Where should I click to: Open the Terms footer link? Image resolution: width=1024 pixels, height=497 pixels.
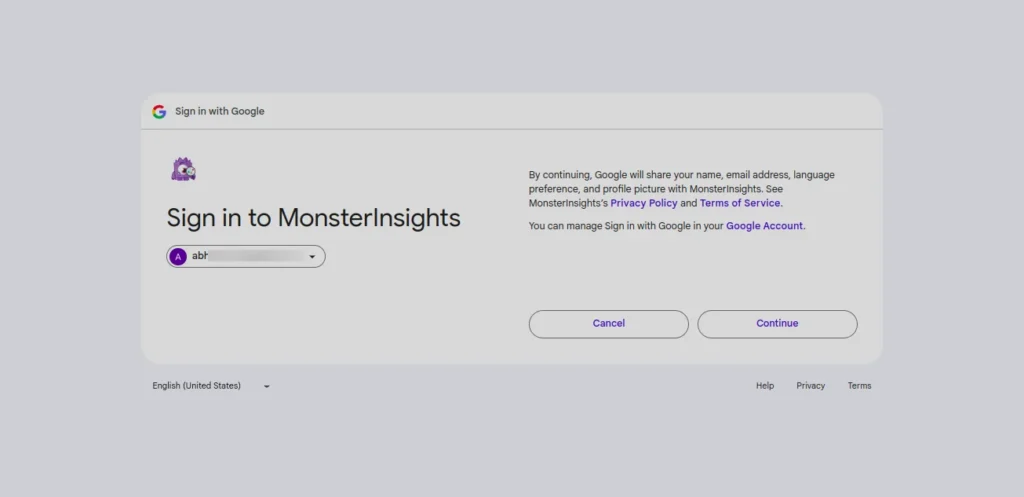[x=860, y=386]
